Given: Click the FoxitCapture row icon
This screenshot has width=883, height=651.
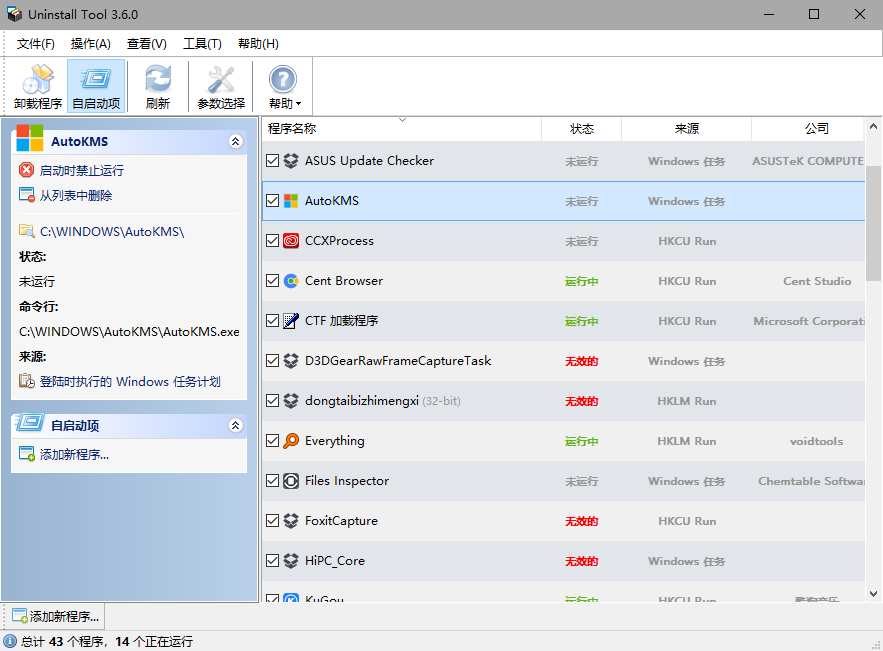Looking at the screenshot, I should [291, 521].
